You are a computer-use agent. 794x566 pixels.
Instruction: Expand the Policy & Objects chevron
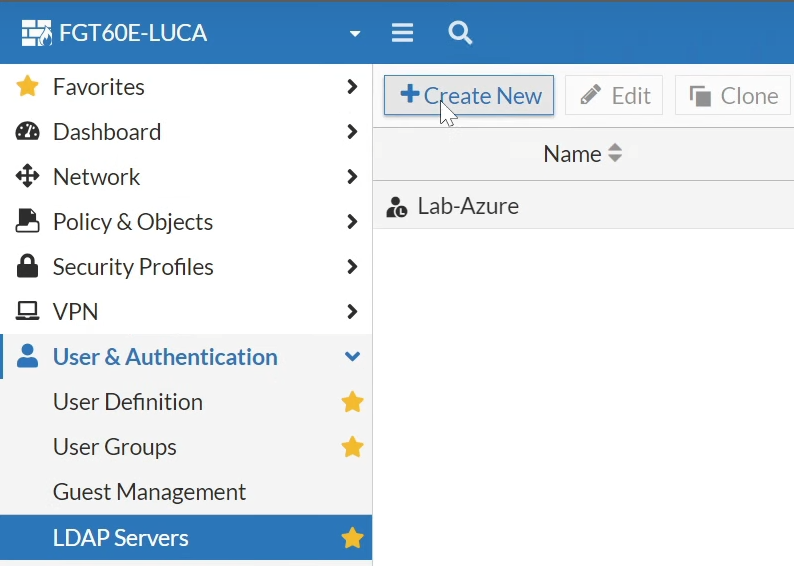point(352,221)
